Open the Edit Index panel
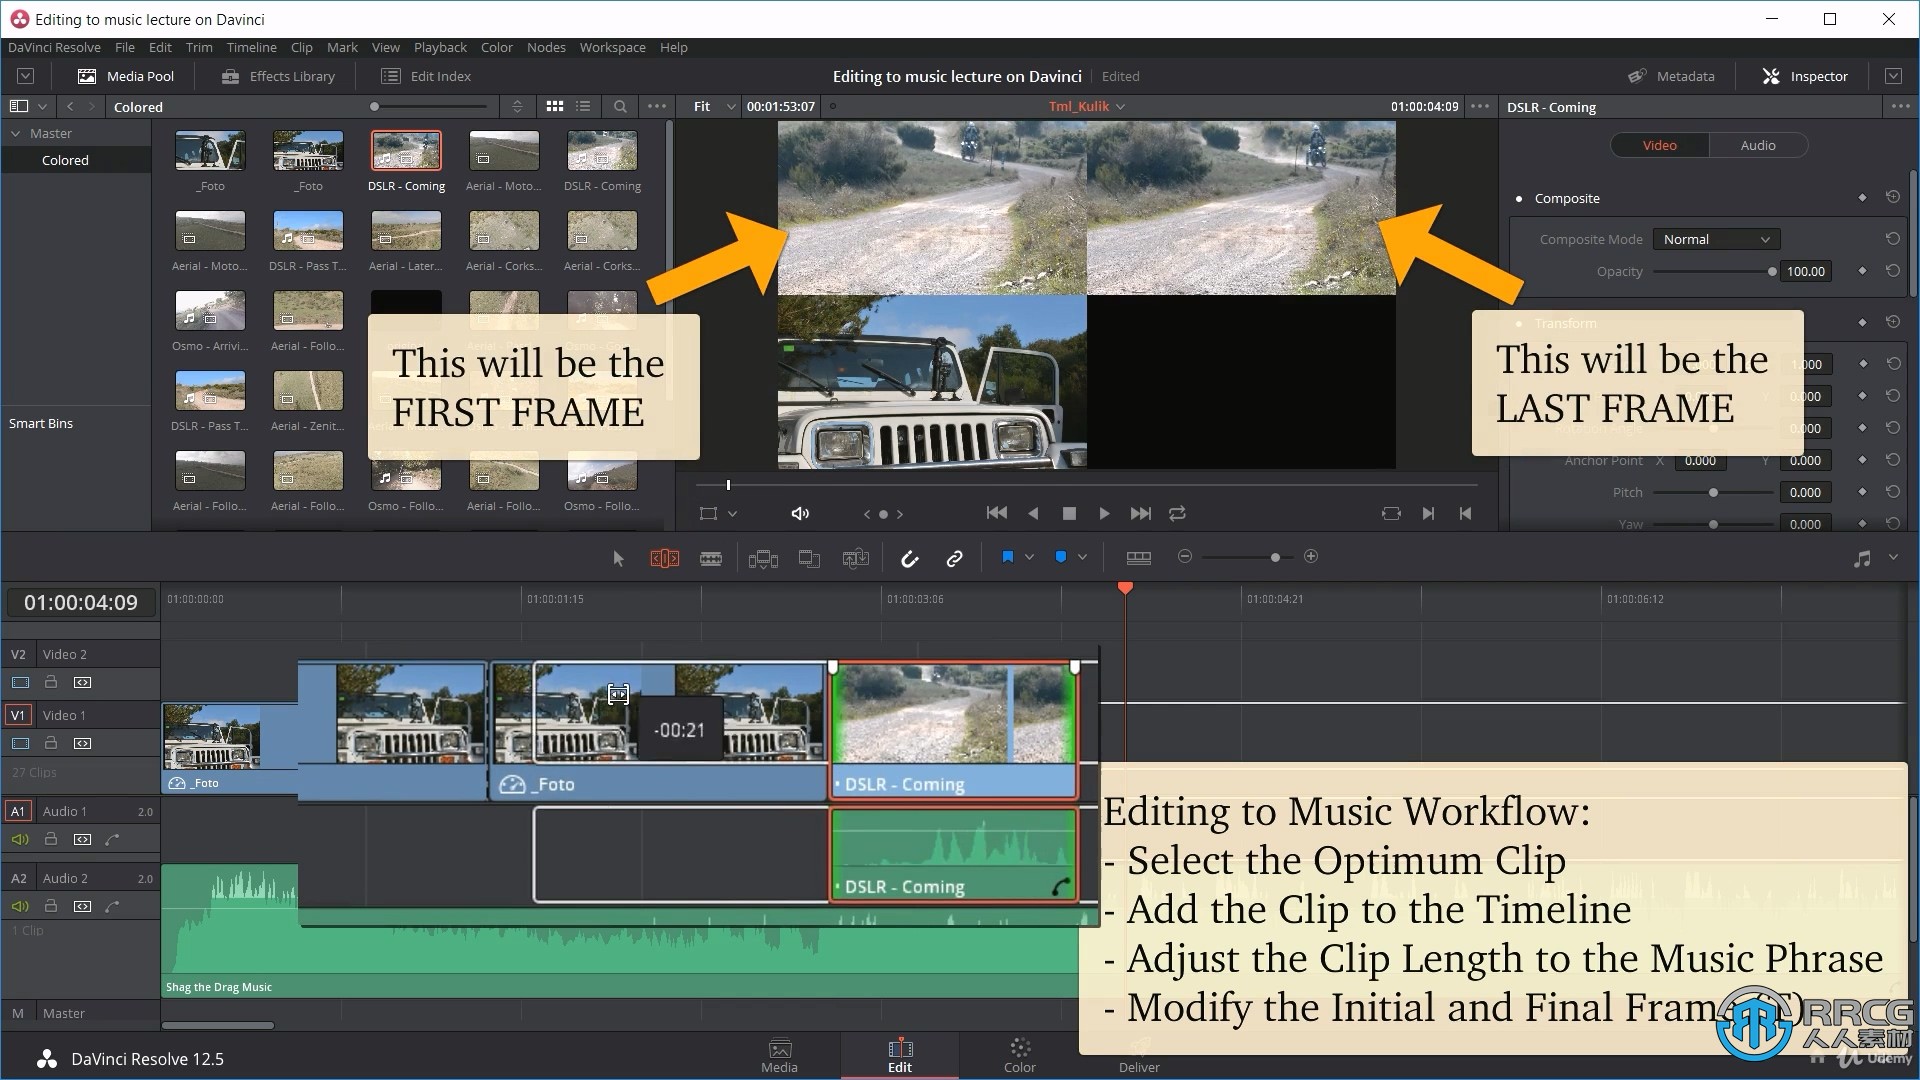 click(x=426, y=76)
